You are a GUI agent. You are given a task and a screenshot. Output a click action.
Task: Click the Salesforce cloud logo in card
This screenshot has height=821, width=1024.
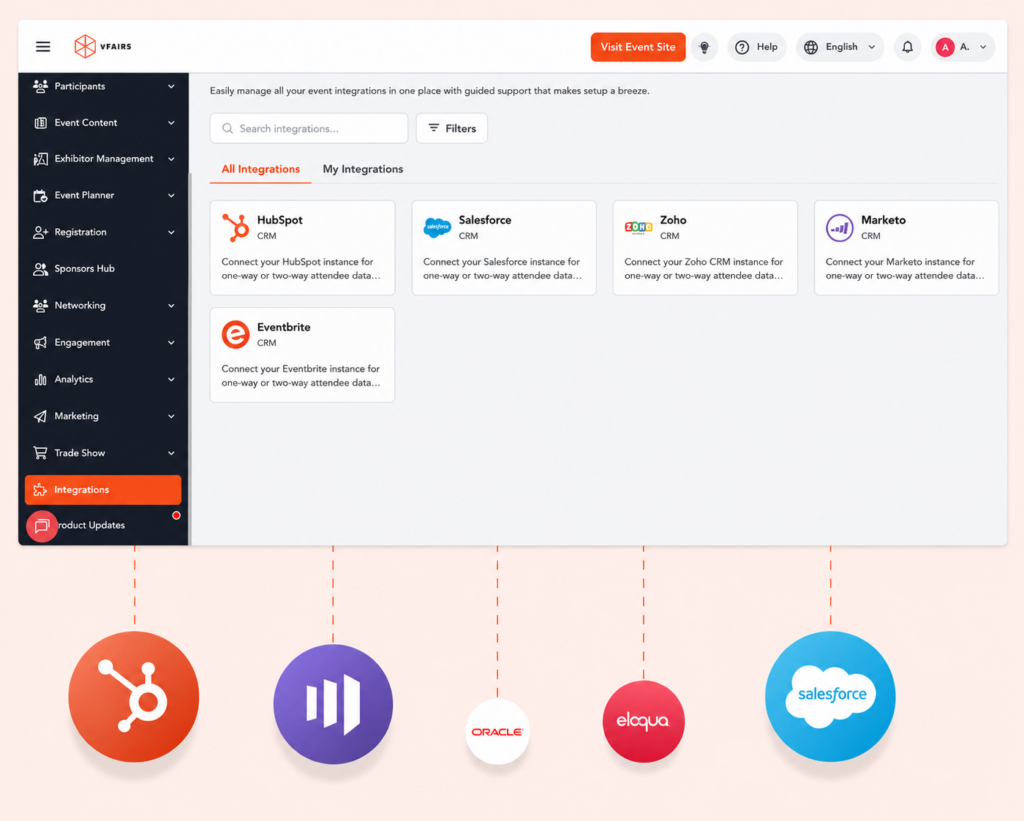click(437, 227)
